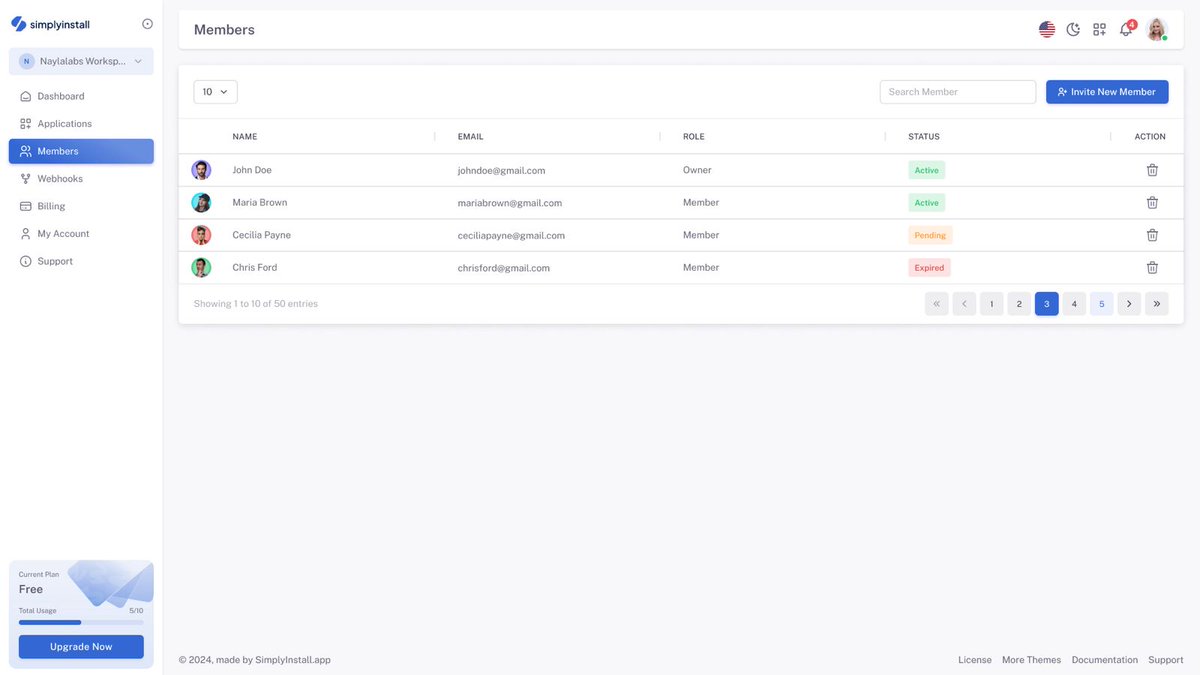The image size is (1200, 675).
Task: Open the Support footer link
Action: [x=1166, y=660]
